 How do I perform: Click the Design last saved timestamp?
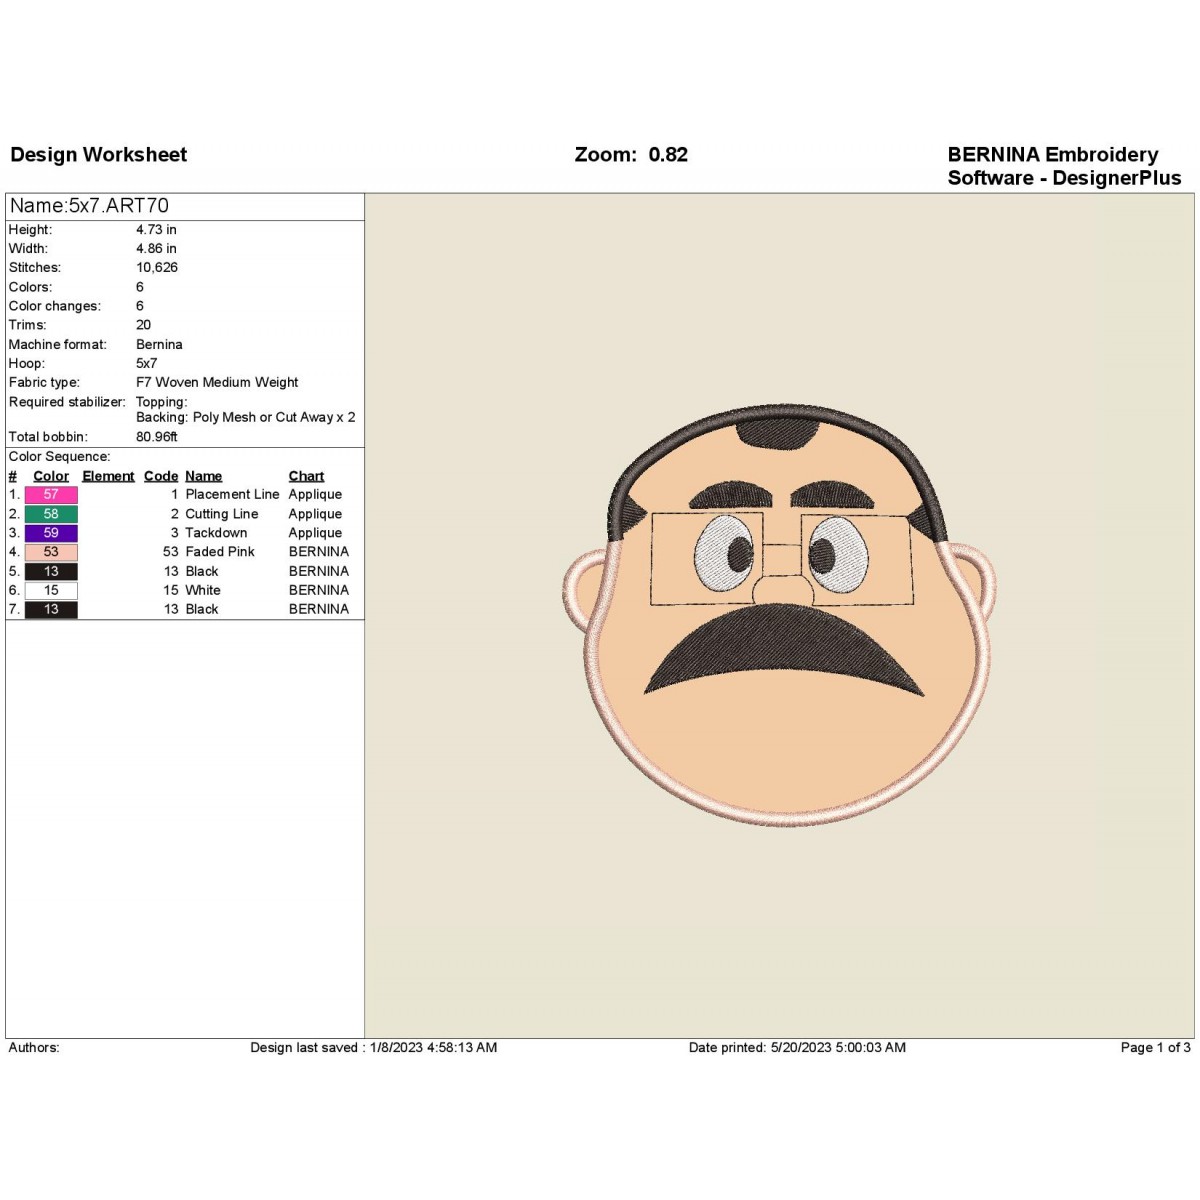click(x=374, y=1047)
